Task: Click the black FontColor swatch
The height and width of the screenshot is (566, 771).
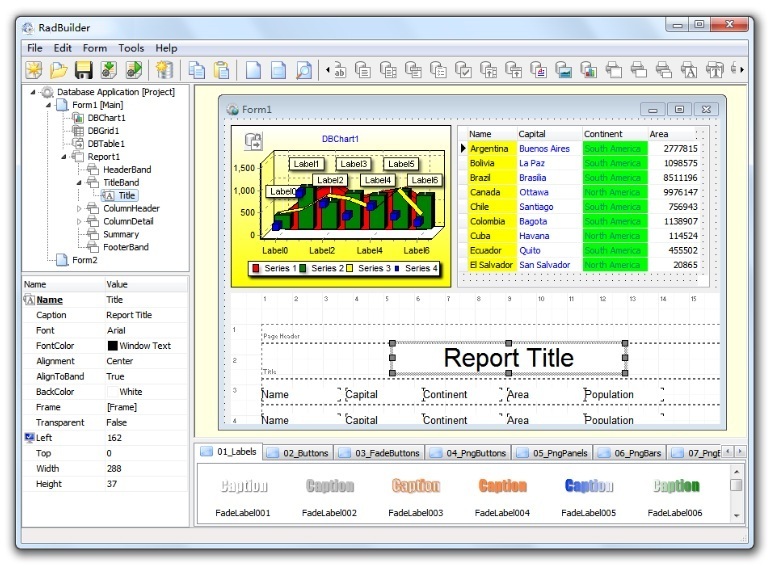Action: click(x=113, y=346)
